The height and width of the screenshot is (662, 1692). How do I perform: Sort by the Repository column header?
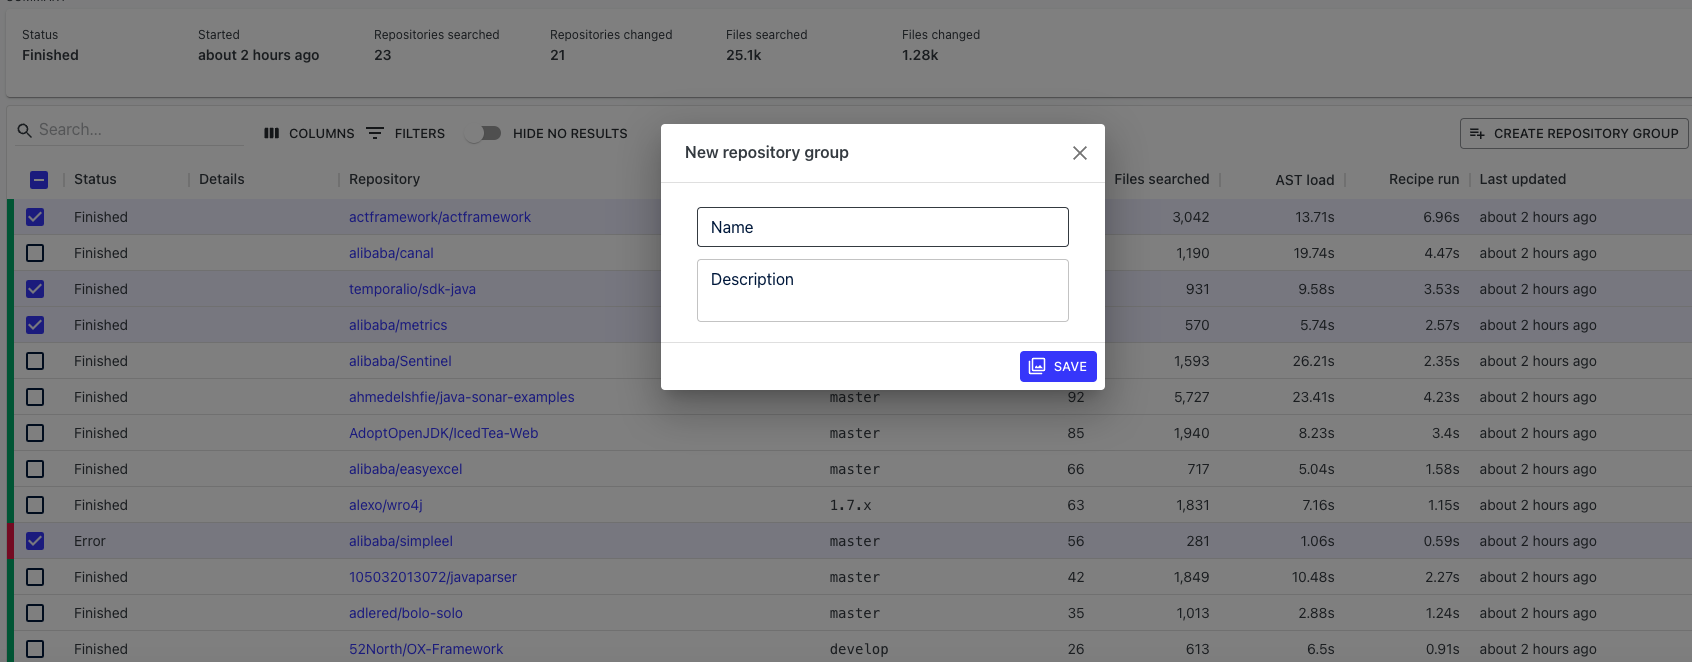(384, 179)
